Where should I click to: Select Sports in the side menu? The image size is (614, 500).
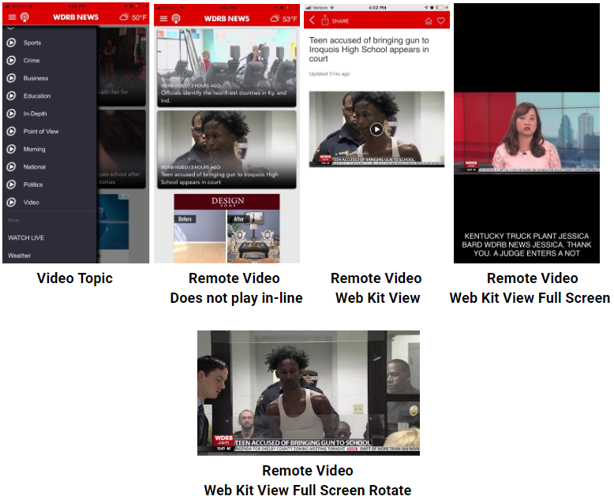(x=32, y=43)
